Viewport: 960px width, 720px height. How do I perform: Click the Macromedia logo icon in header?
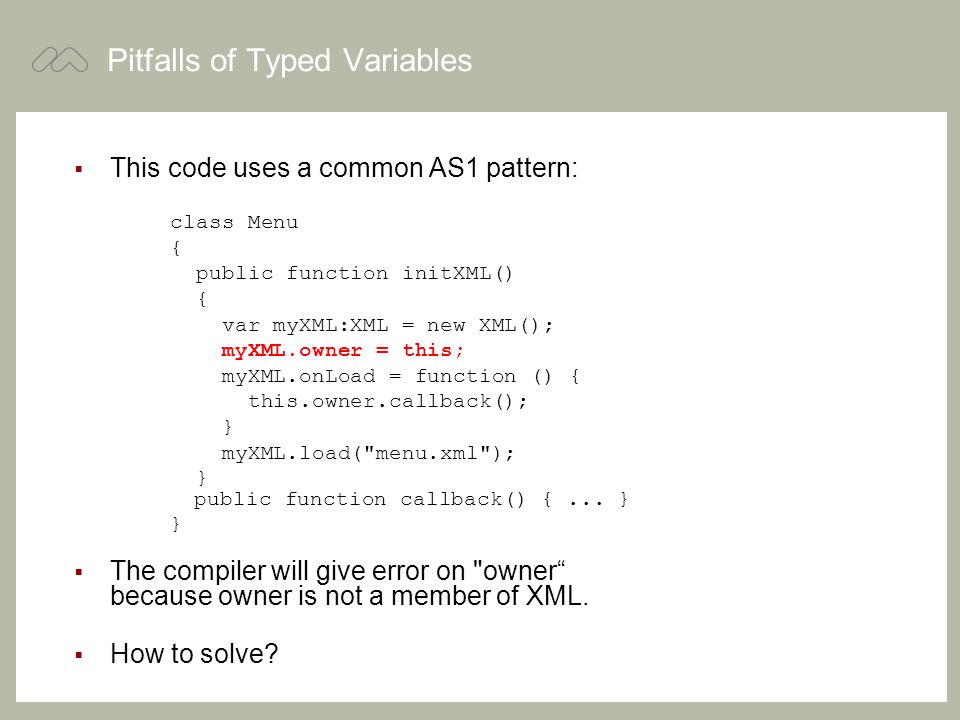59,60
